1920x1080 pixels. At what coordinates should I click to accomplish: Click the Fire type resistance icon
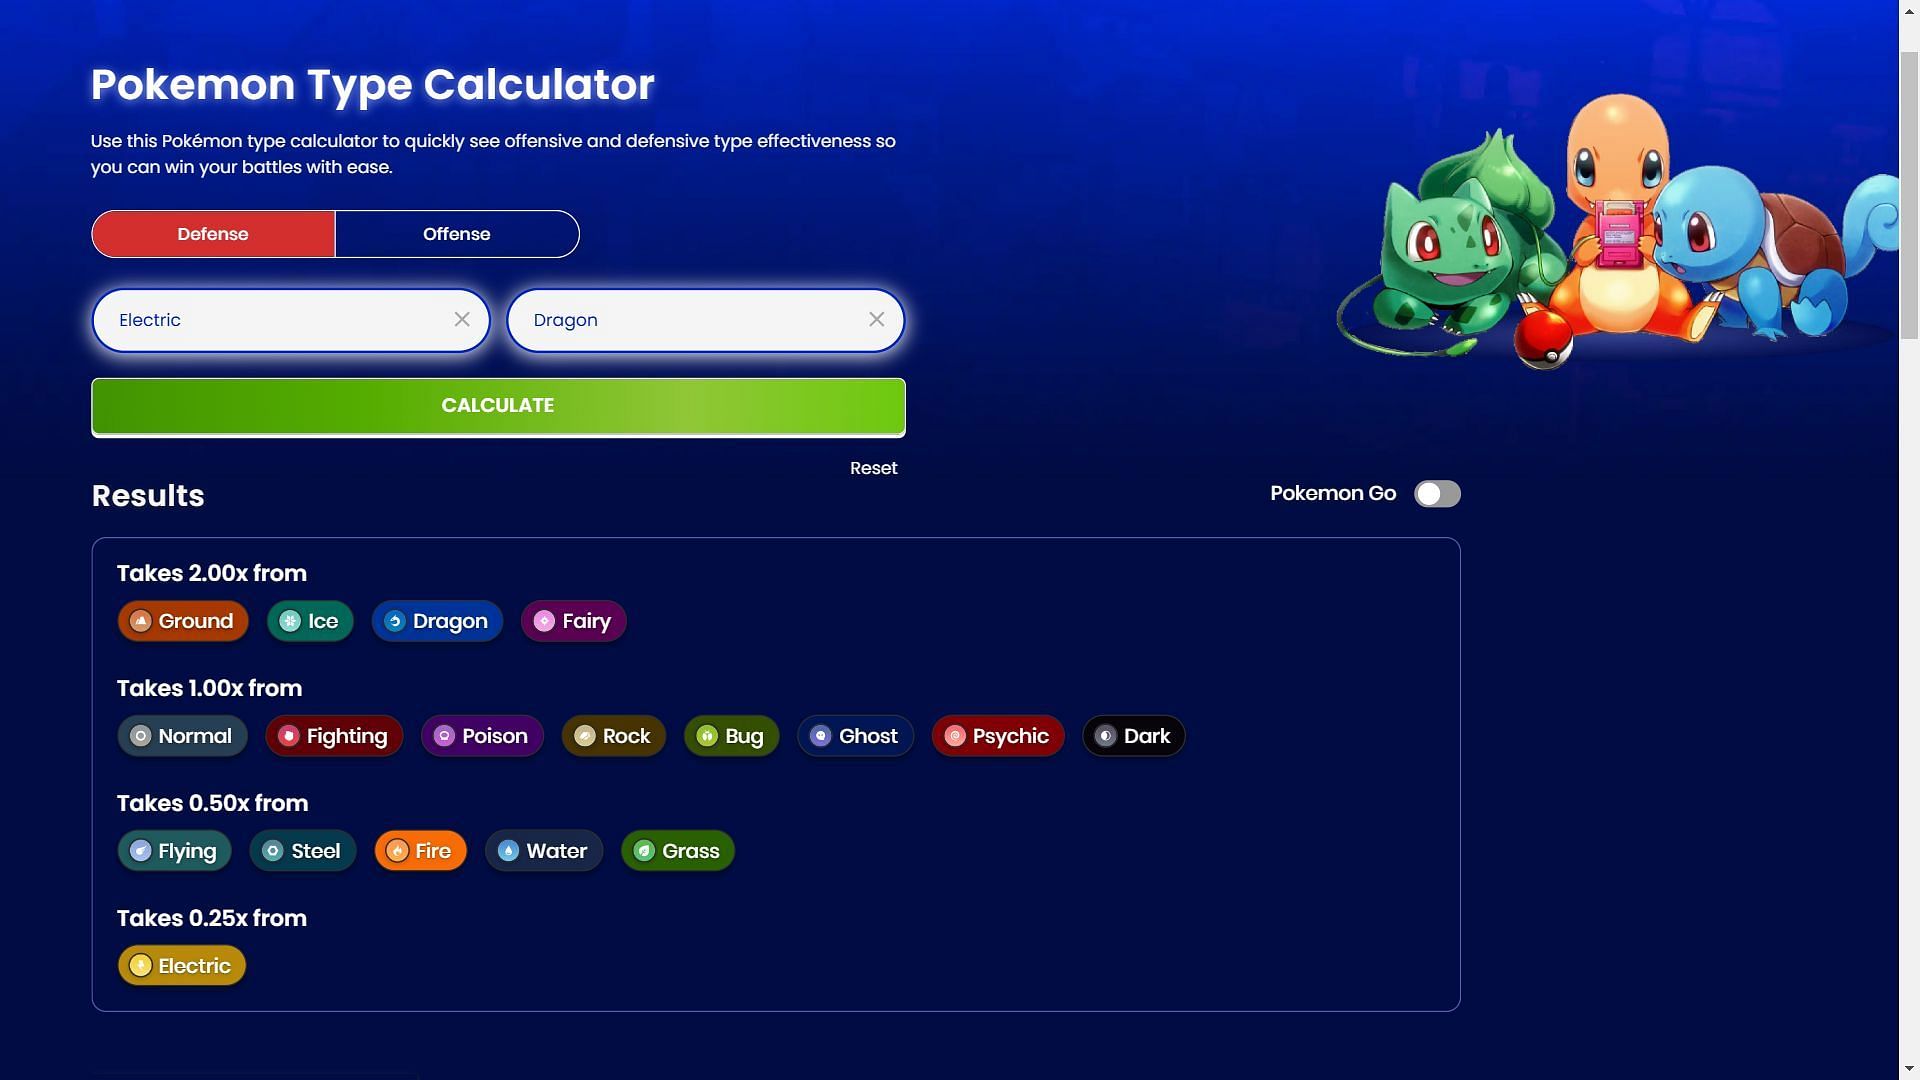coord(397,849)
